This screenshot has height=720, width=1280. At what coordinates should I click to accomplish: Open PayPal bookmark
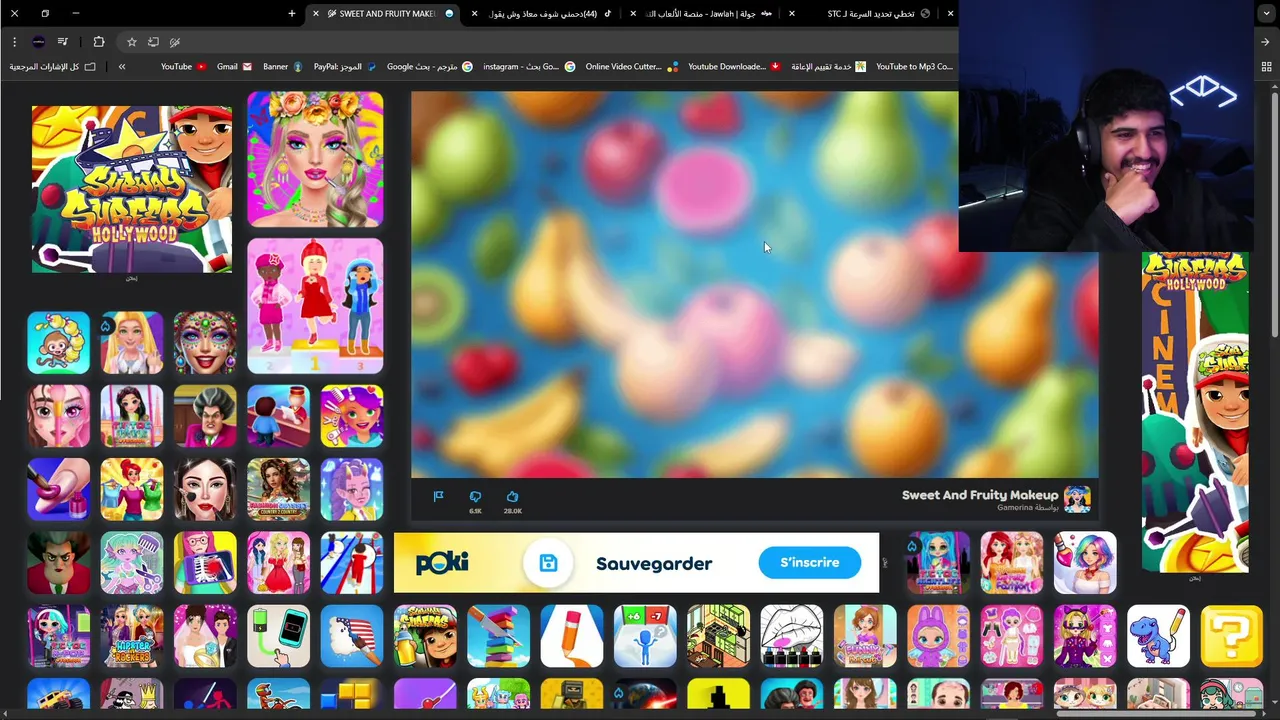pos(344,67)
